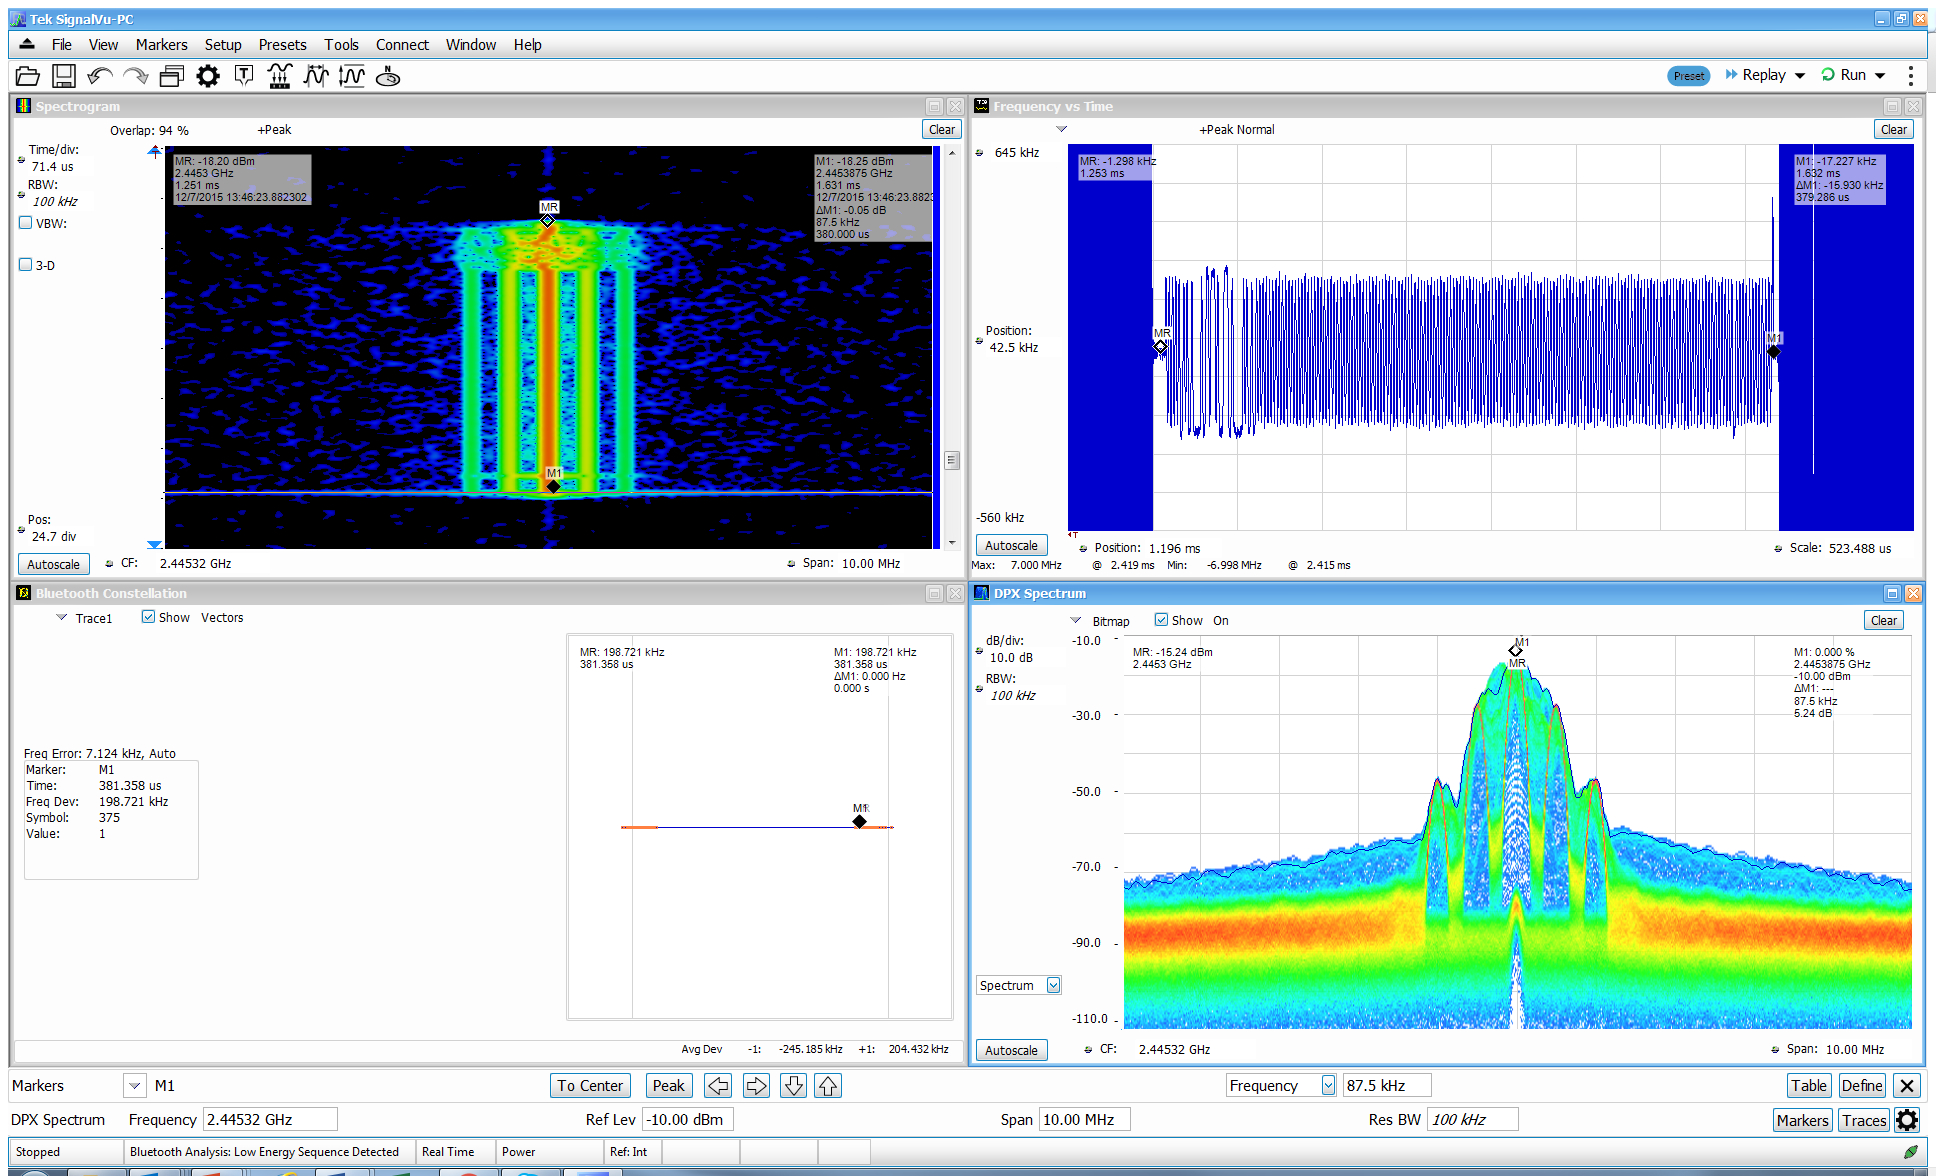Image resolution: width=1936 pixels, height=1176 pixels.
Task: Open the Markers menu
Action: click(161, 45)
